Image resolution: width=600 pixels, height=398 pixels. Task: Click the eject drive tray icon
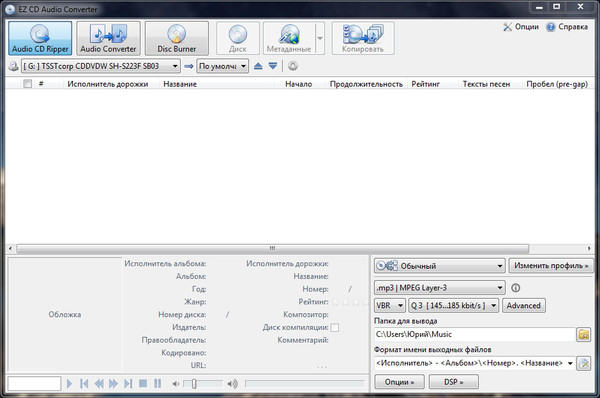(x=258, y=66)
